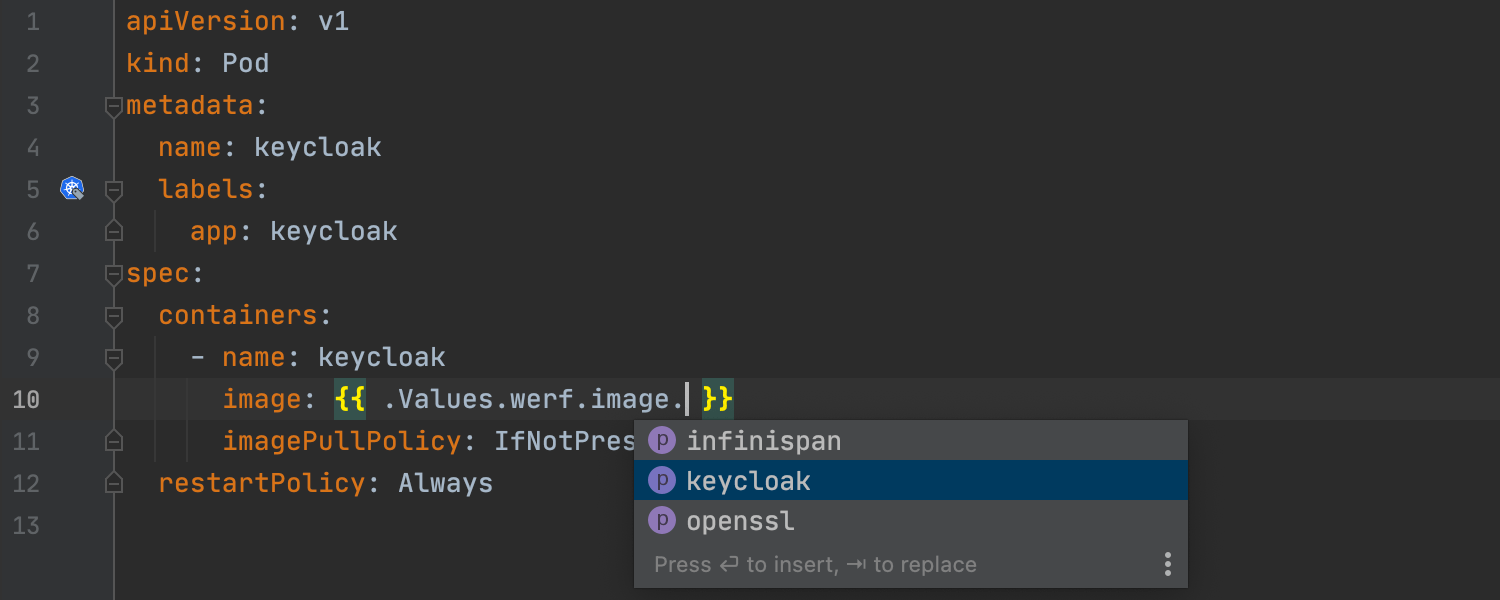Click the purple icon beside keycloak suggestion

click(x=662, y=481)
